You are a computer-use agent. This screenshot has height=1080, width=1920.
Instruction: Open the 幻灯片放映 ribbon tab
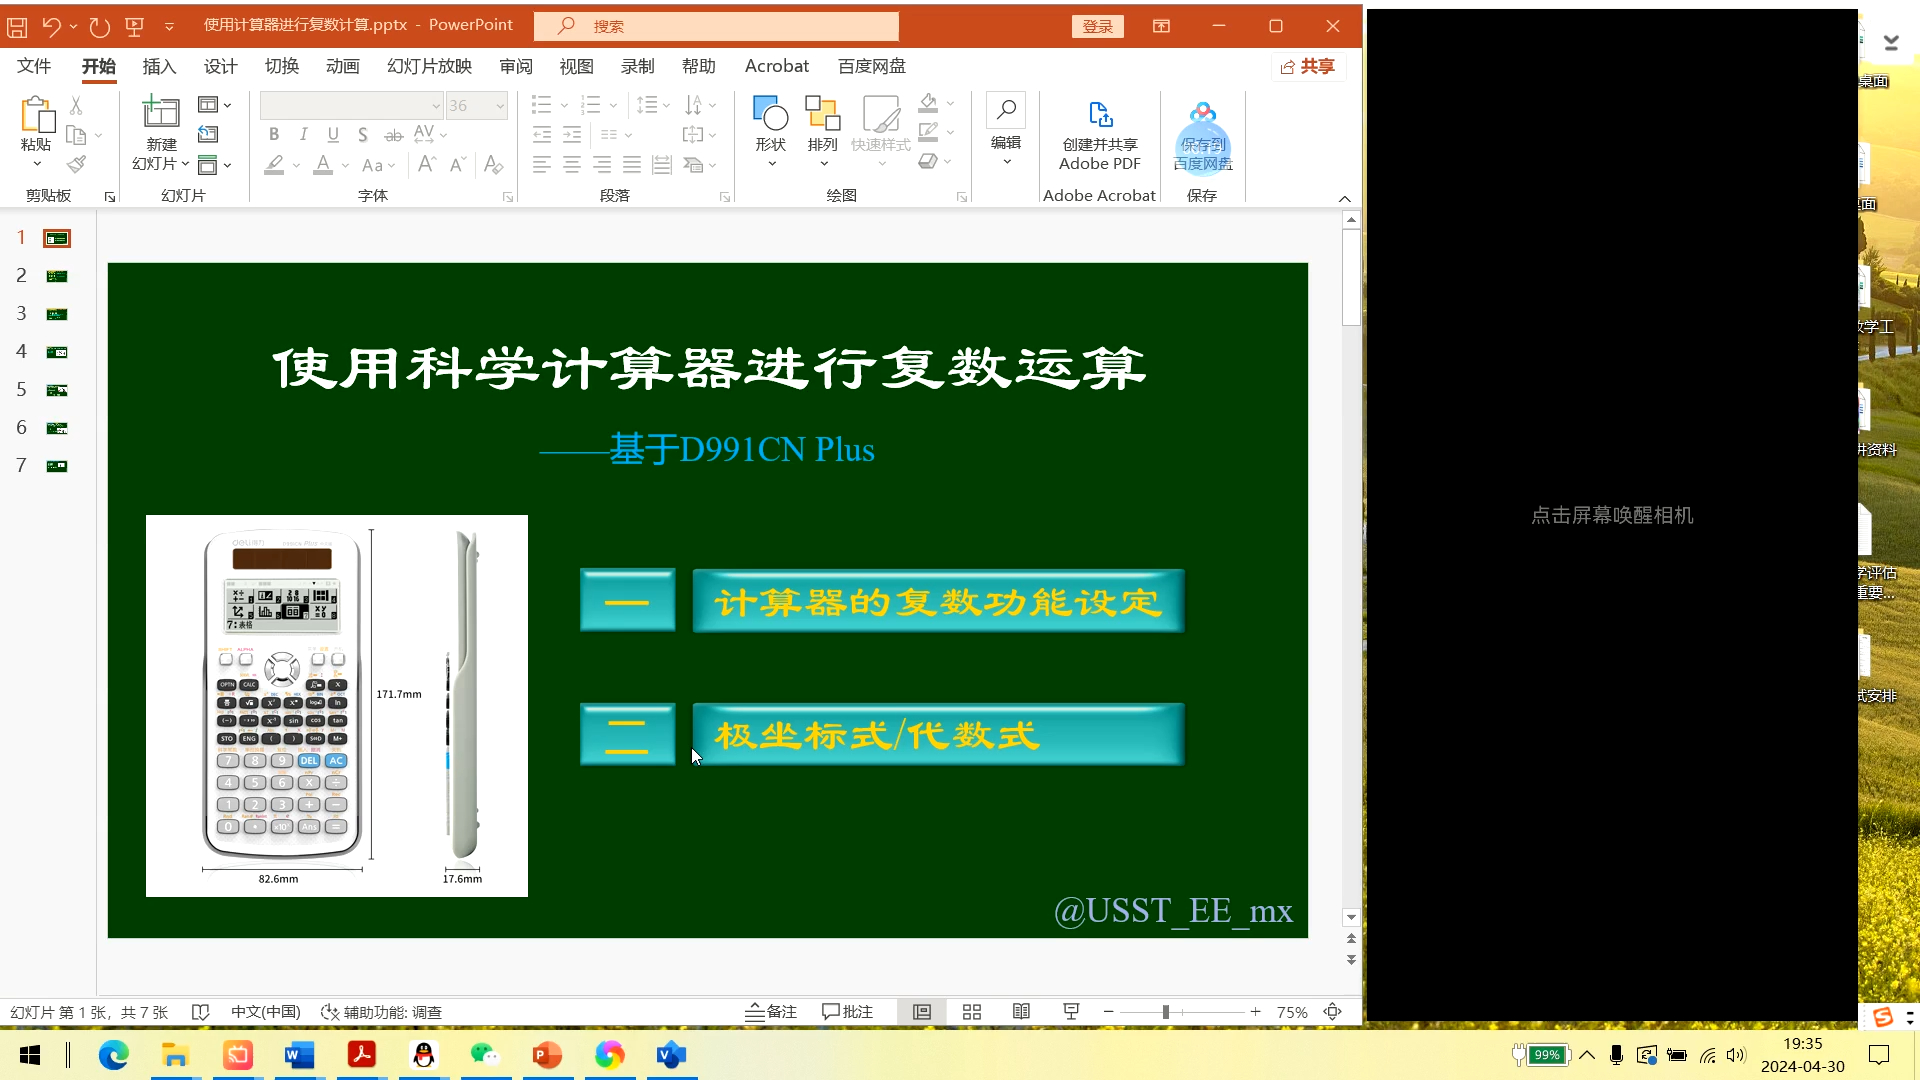428,66
